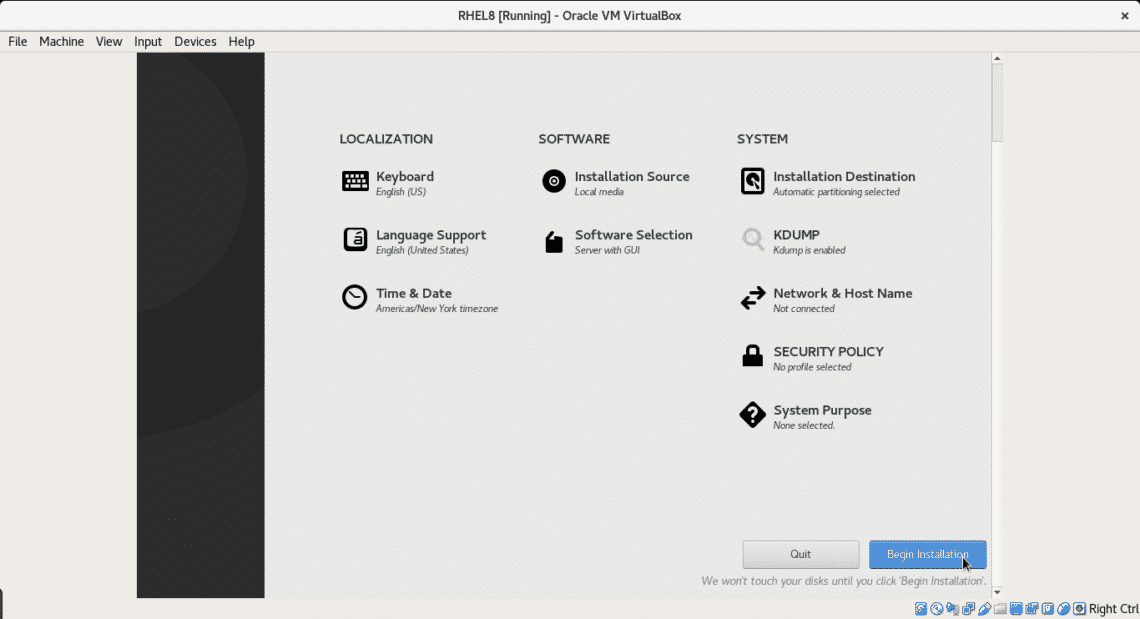Click VirtualBox display status icon
Viewport: 1140px width, 619px height.
[x=1016, y=609]
